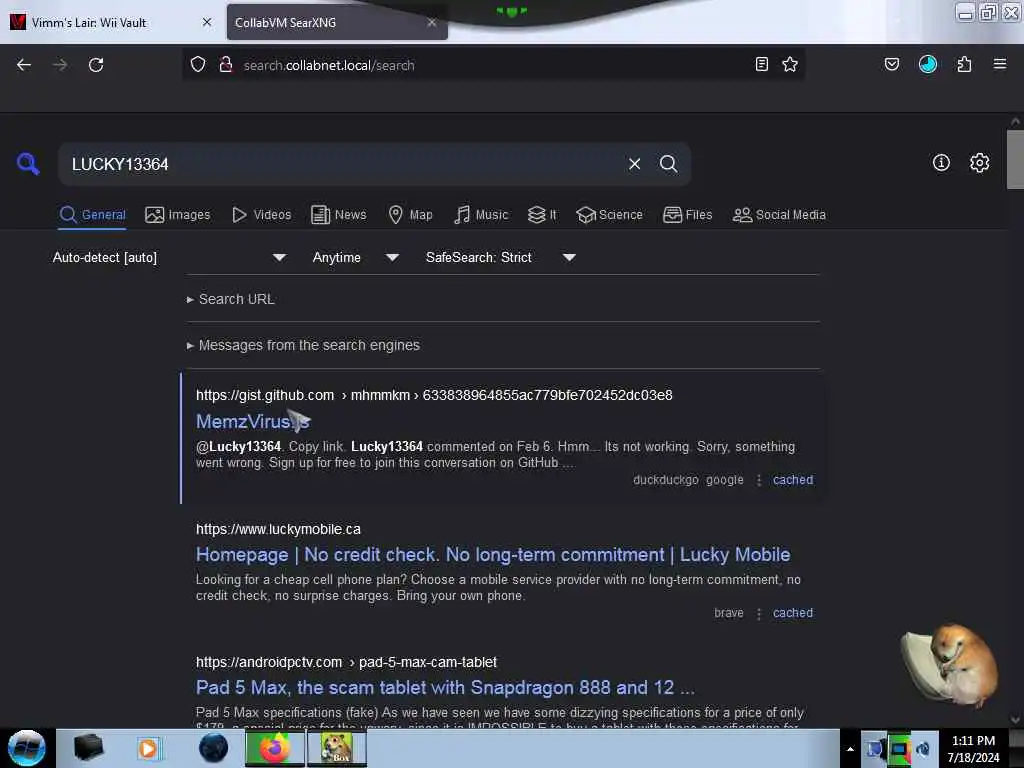Click the androidpctv.com result URL
Viewport: 1024px width, 768px height.
pos(346,662)
